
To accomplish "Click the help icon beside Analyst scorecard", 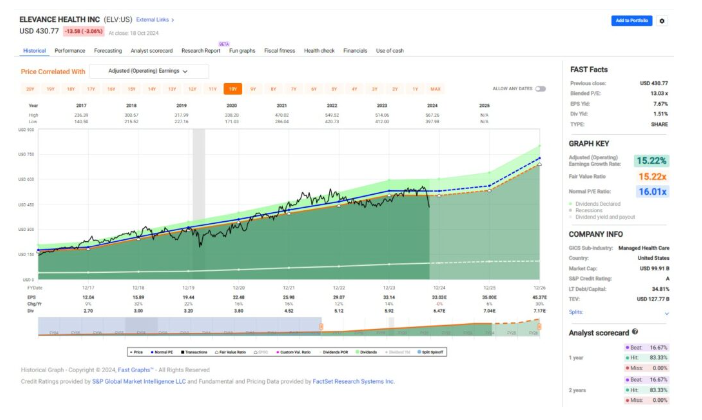I will pyautogui.click(x=635, y=332).
